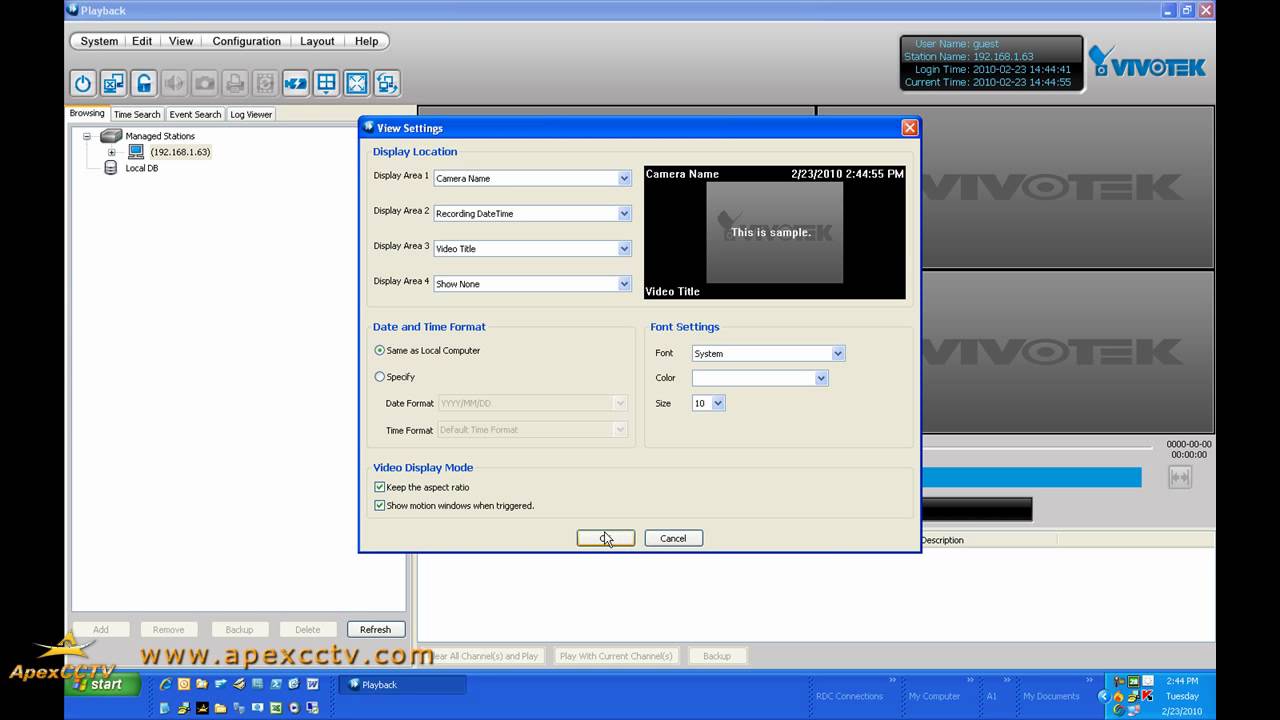This screenshot has width=1280, height=720.
Task: Click the black gold-star Quick Launch icon
Action: coord(203,708)
